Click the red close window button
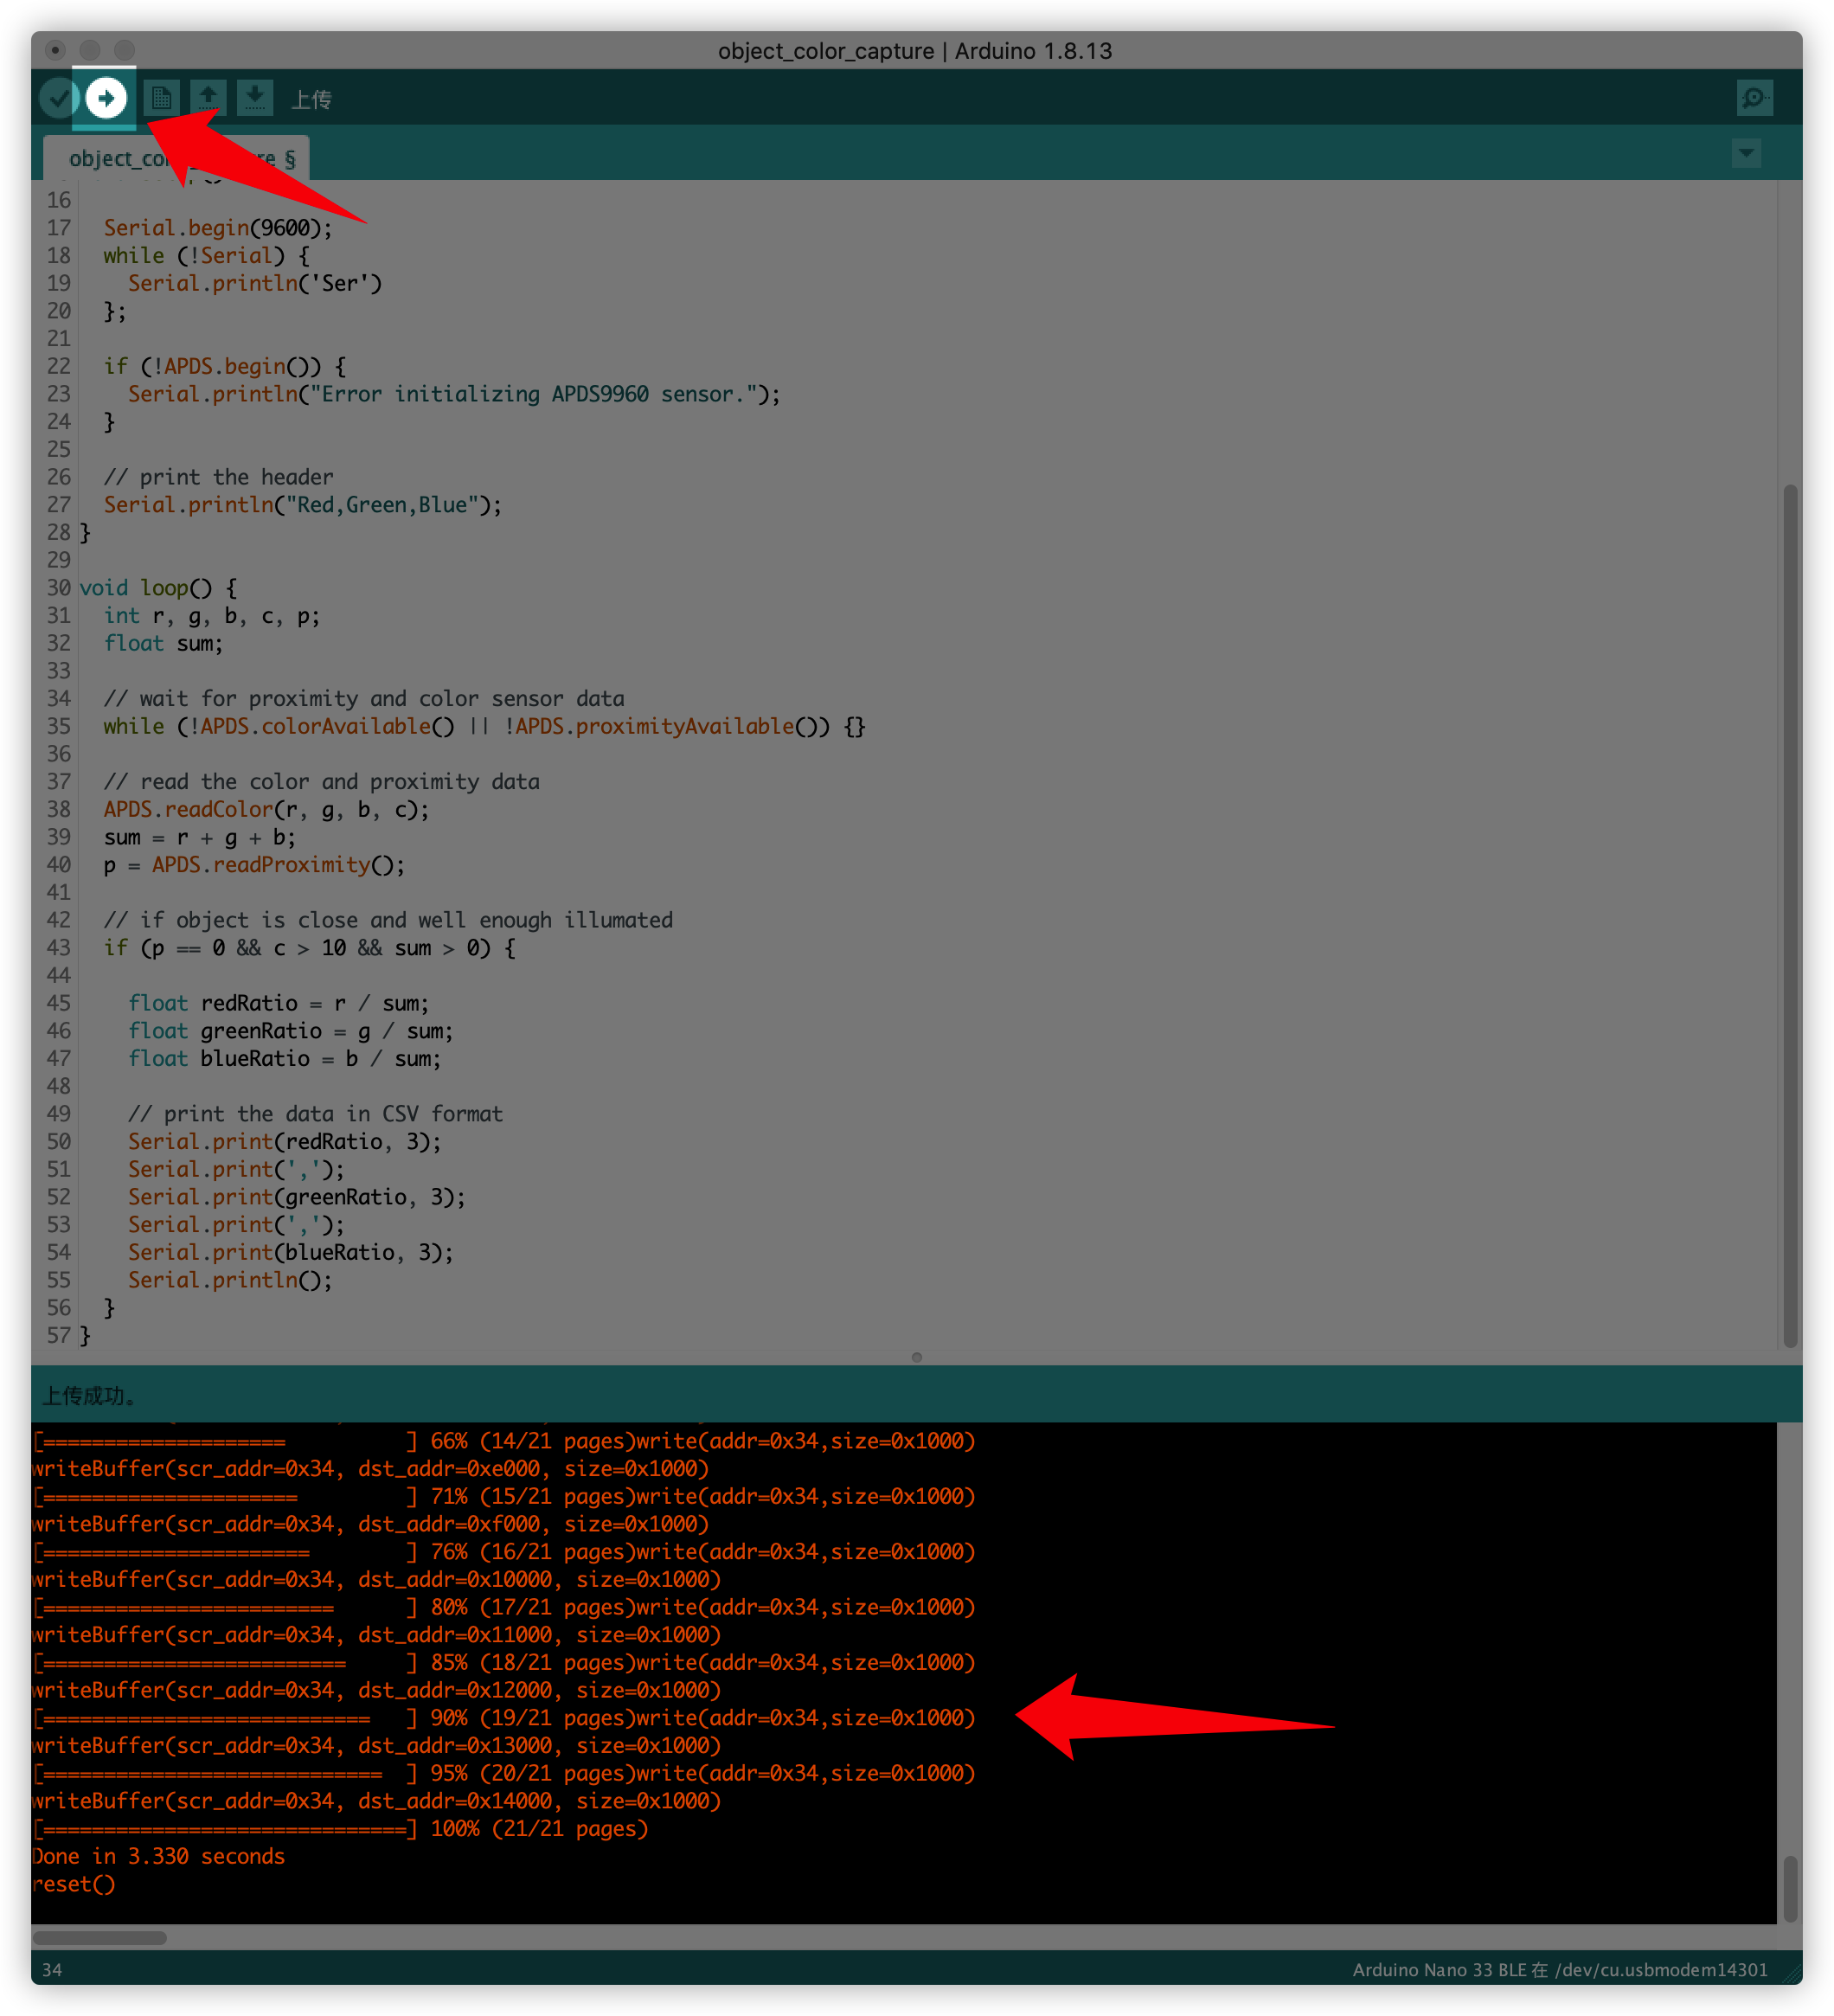 [56, 50]
